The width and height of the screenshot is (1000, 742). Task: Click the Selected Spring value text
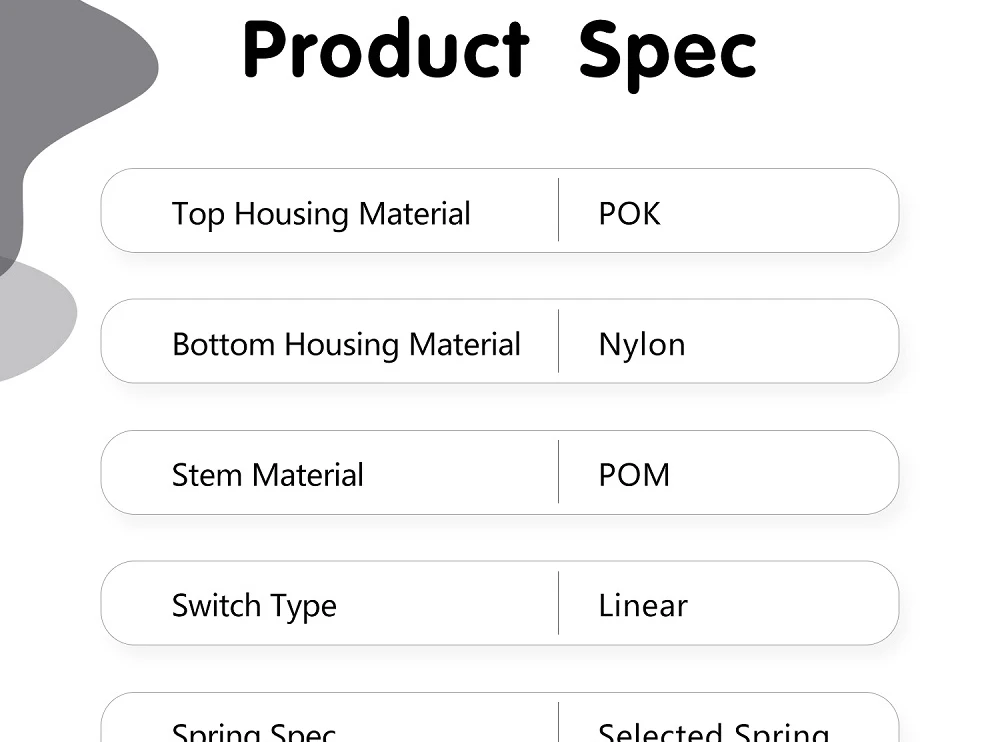[x=713, y=732]
